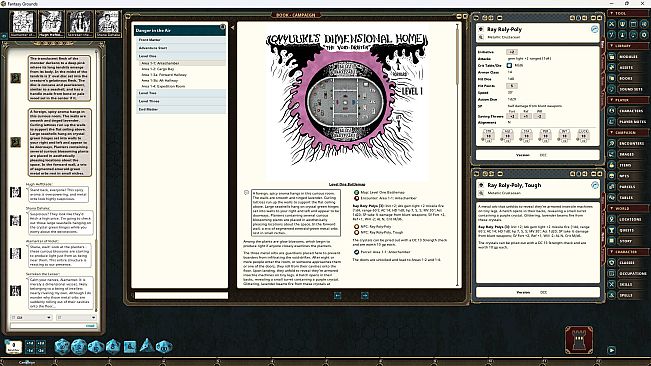Open the Classes list
The width and height of the screenshot is (651, 366).
point(627,263)
